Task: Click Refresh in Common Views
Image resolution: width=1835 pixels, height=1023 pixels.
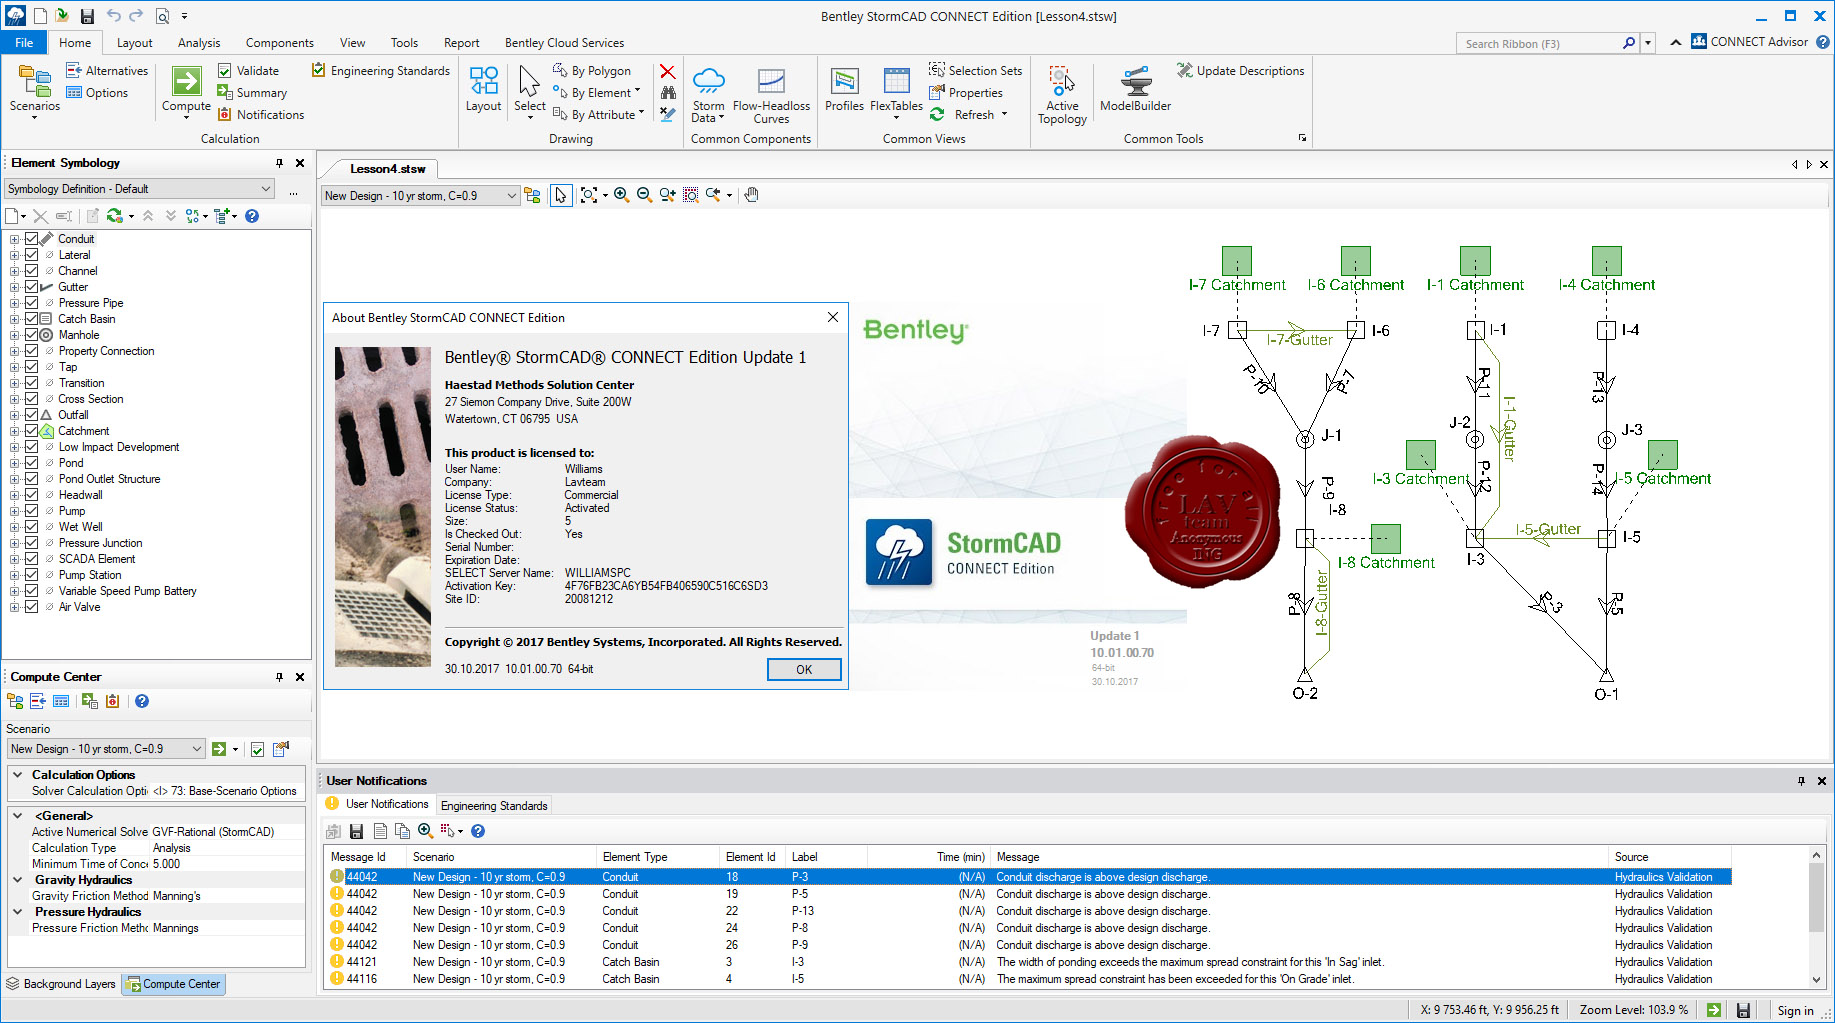Action: (968, 115)
